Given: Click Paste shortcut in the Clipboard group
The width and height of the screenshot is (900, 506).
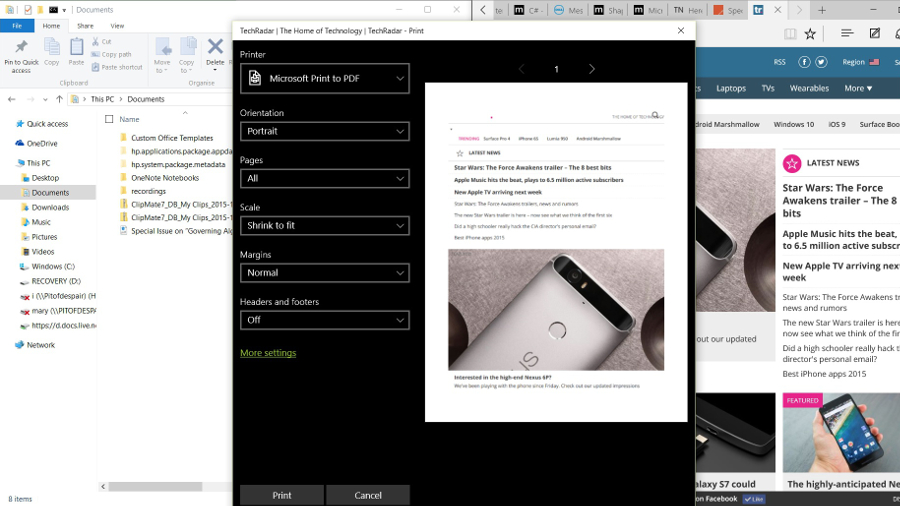Looking at the screenshot, I should pos(117,67).
